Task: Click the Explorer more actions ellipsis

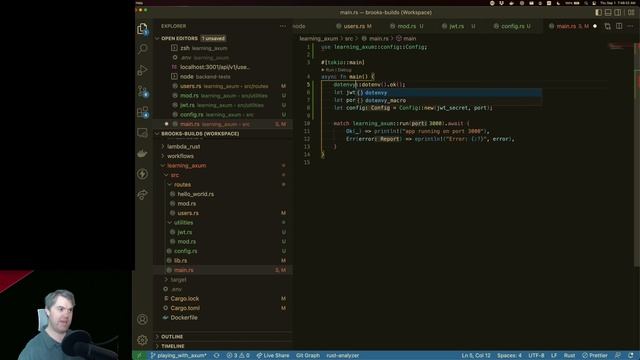Action: tap(283, 26)
